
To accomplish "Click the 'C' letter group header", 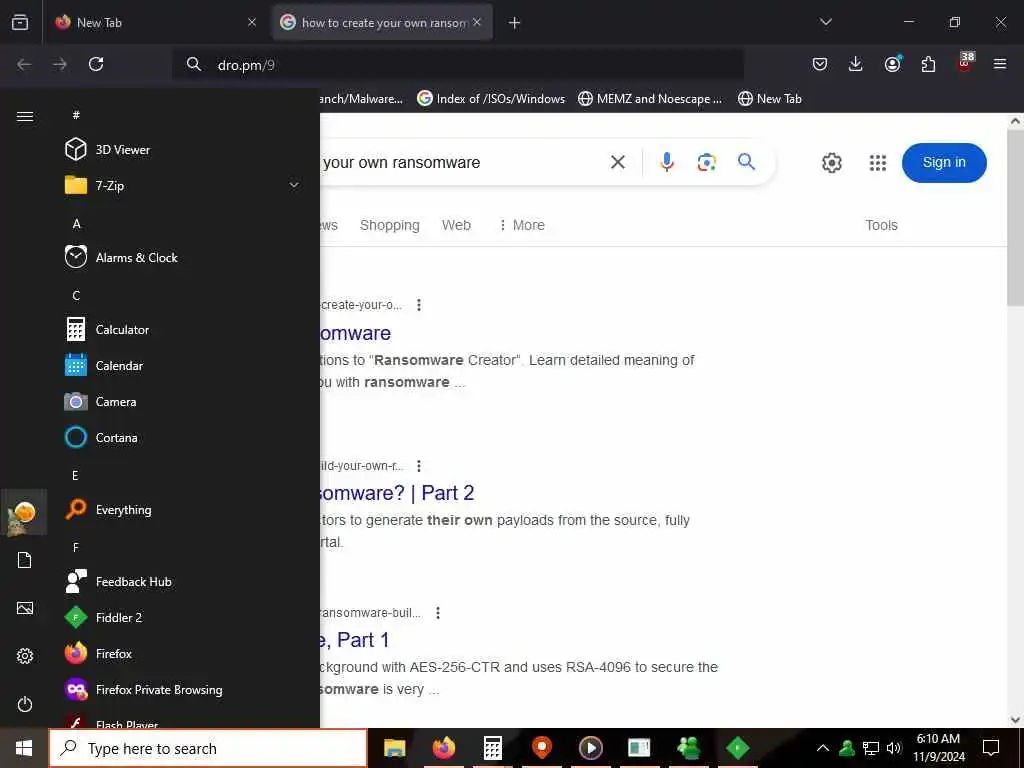I will tap(76, 295).
